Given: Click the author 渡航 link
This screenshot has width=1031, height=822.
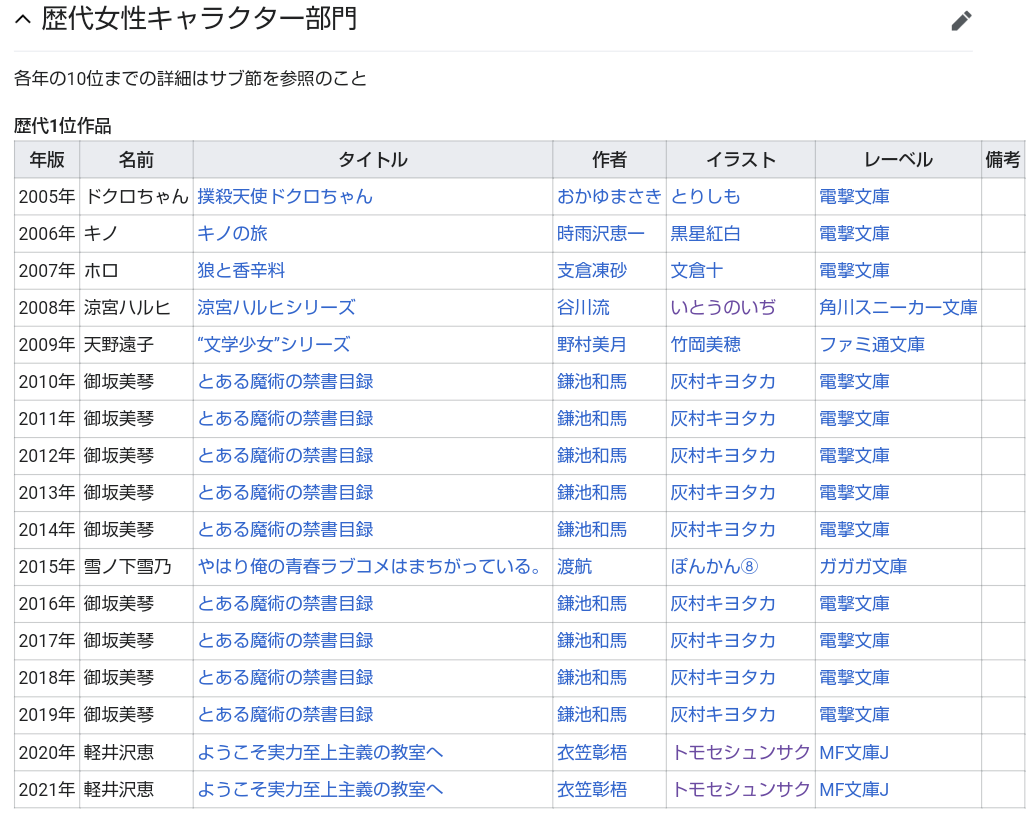Looking at the screenshot, I should [574, 567].
